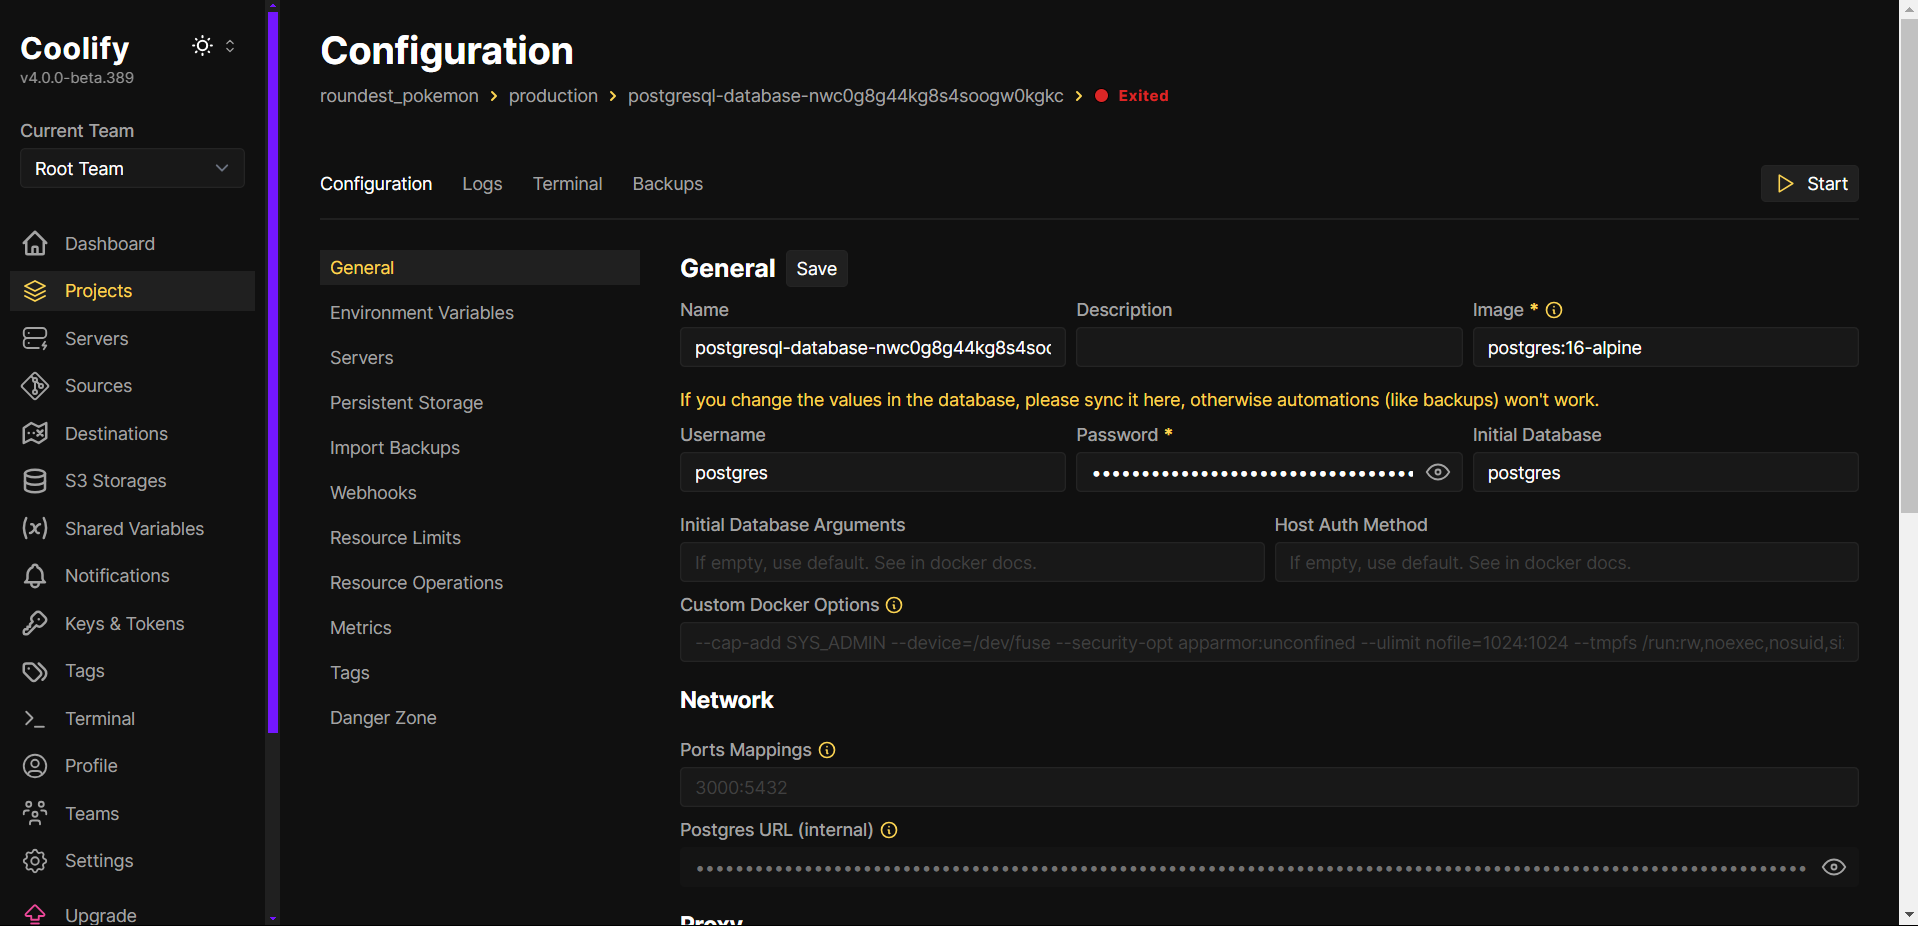Screen dimensions: 1918x926
Task: Click the Upgrade arrow icon
Action: [x=35, y=914]
